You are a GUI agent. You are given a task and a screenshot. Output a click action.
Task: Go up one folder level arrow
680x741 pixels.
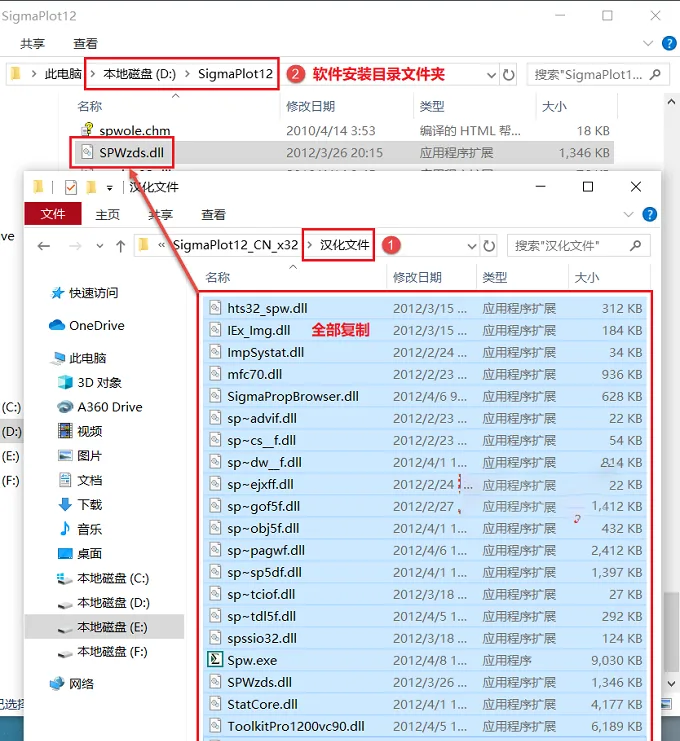click(121, 246)
